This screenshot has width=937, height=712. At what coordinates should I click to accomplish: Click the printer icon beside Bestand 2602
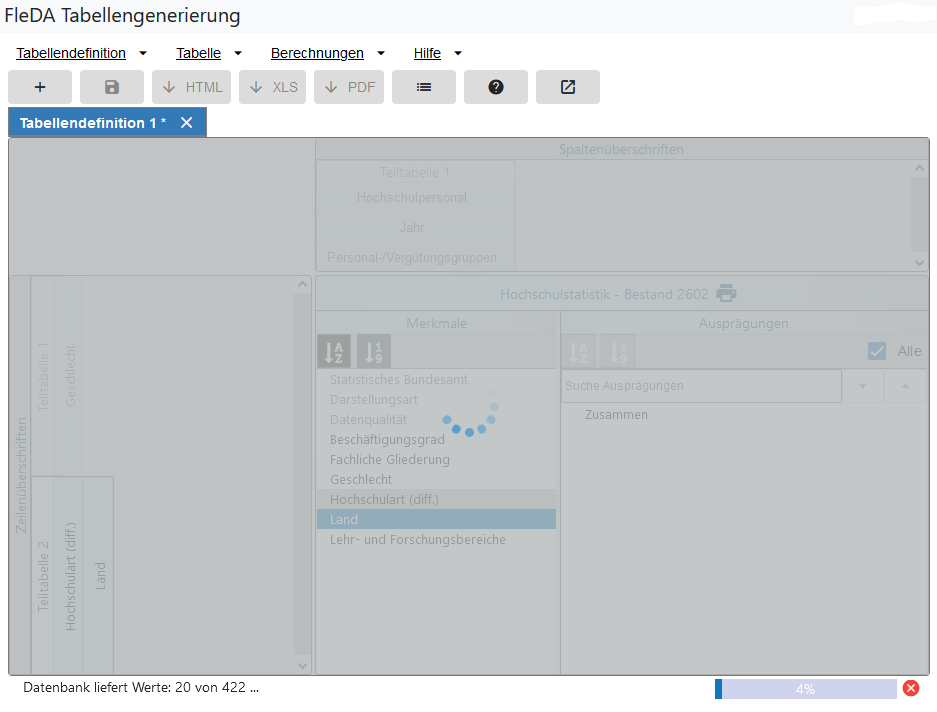(x=726, y=294)
